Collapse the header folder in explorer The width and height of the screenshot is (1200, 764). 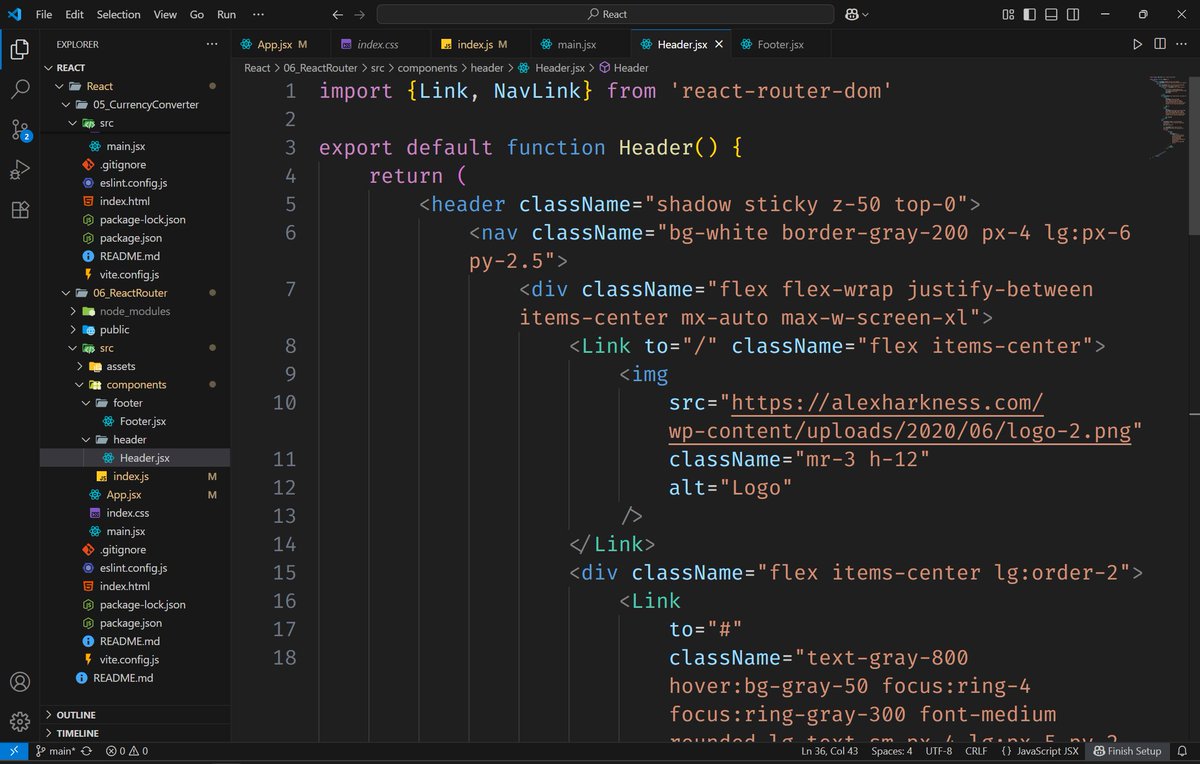130,440
